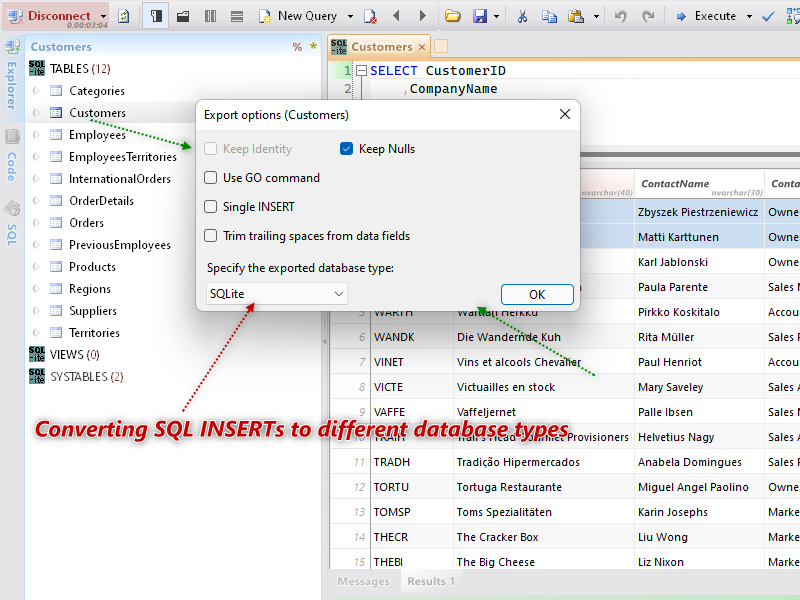Select the horizontal split view icon
The image size is (800, 600).
[x=237, y=16]
